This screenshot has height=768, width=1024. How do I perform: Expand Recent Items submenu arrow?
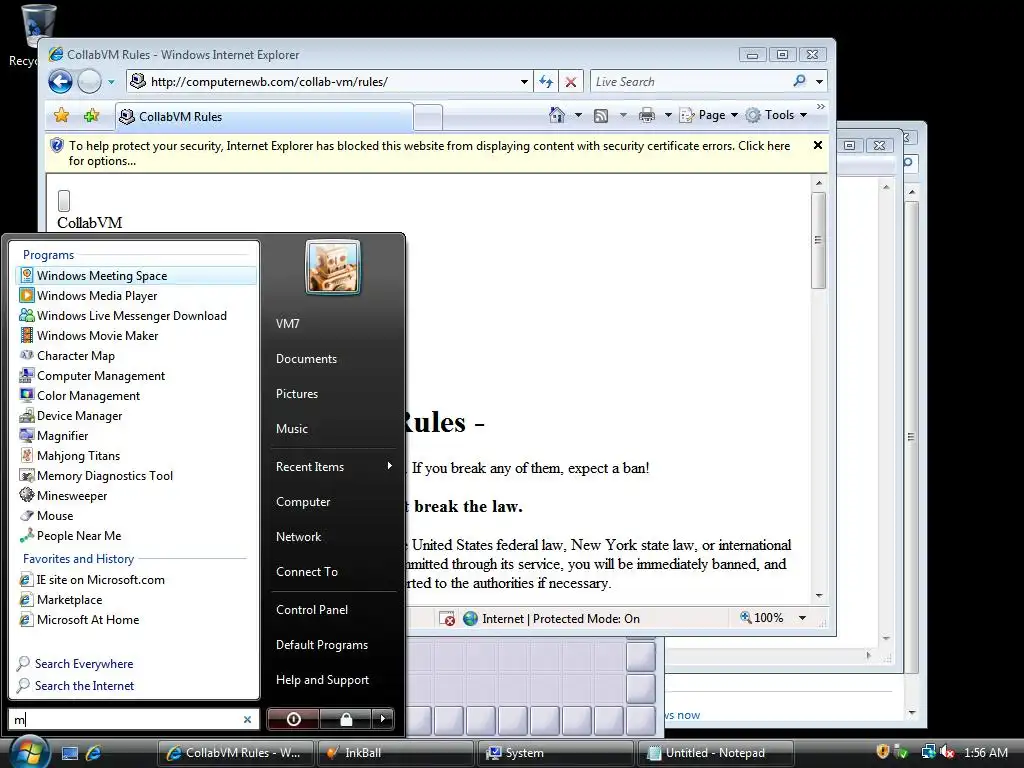[x=390, y=466]
